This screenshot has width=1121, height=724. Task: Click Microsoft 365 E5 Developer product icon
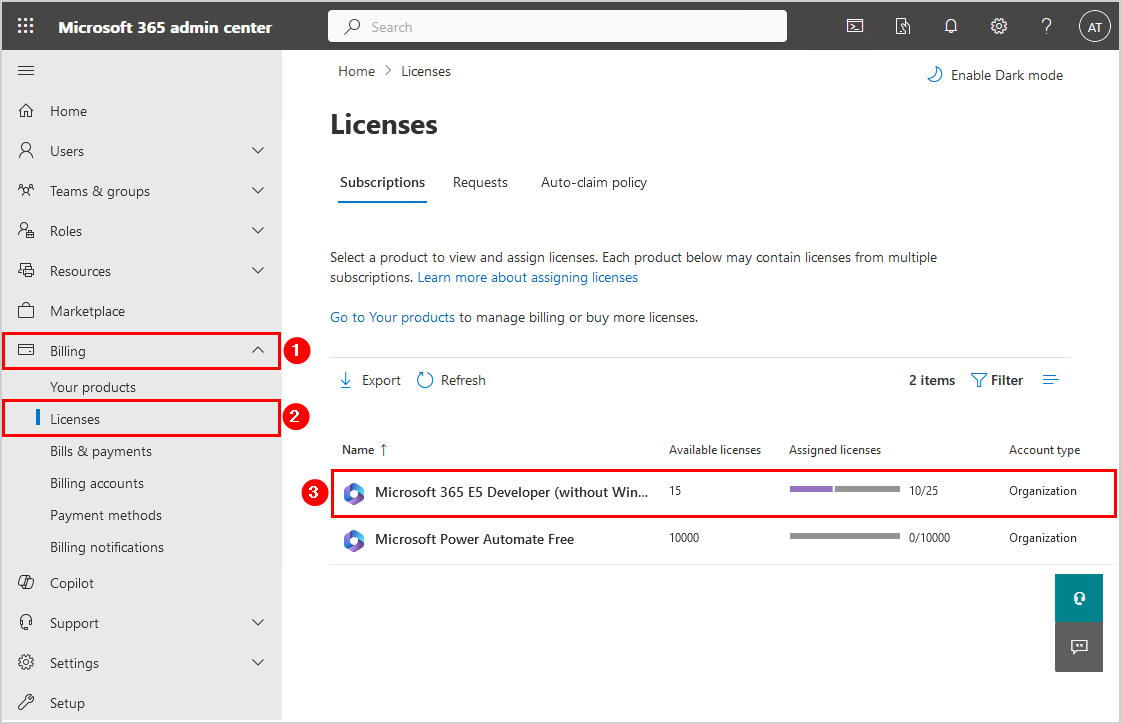coord(354,493)
